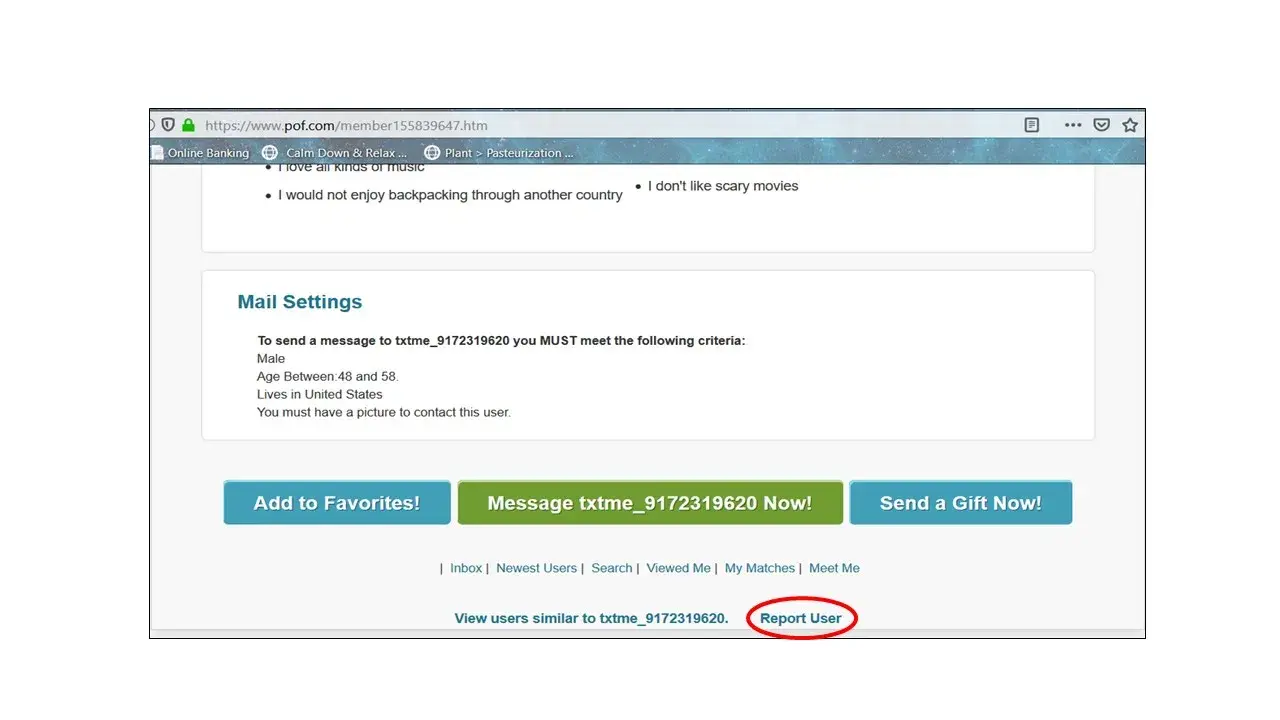The height and width of the screenshot is (720, 1280).
Task: Open page actions three-dot menu
Action: (x=1073, y=125)
